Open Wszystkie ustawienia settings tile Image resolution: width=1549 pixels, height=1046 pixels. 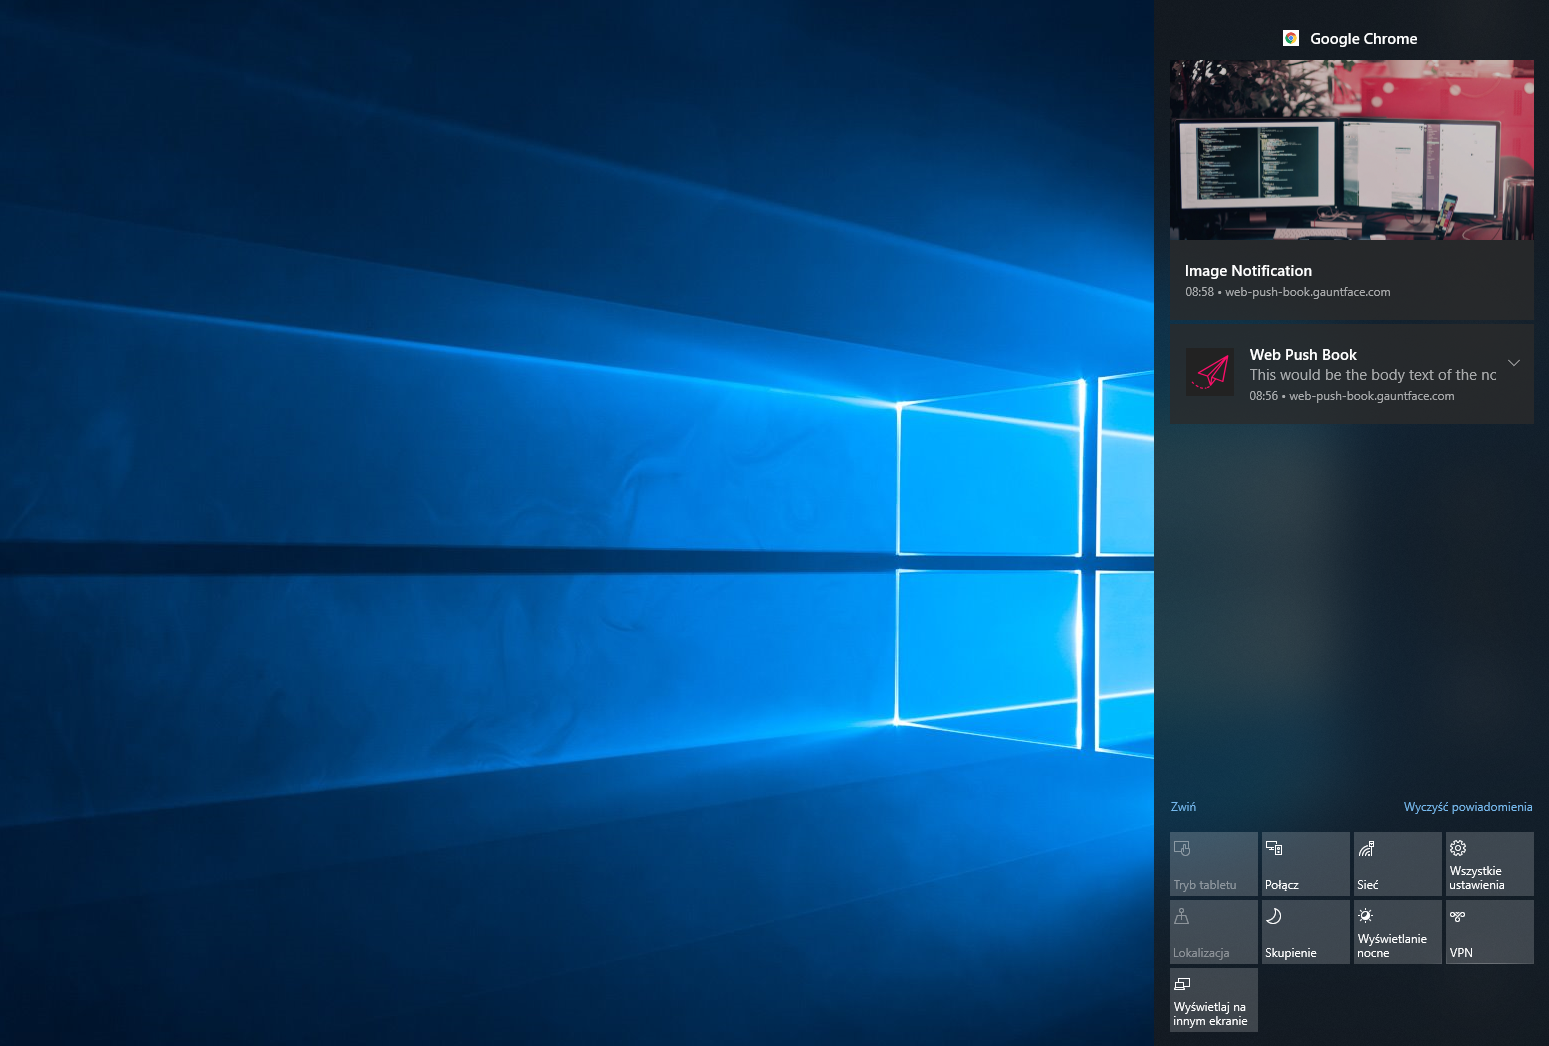(1490, 864)
